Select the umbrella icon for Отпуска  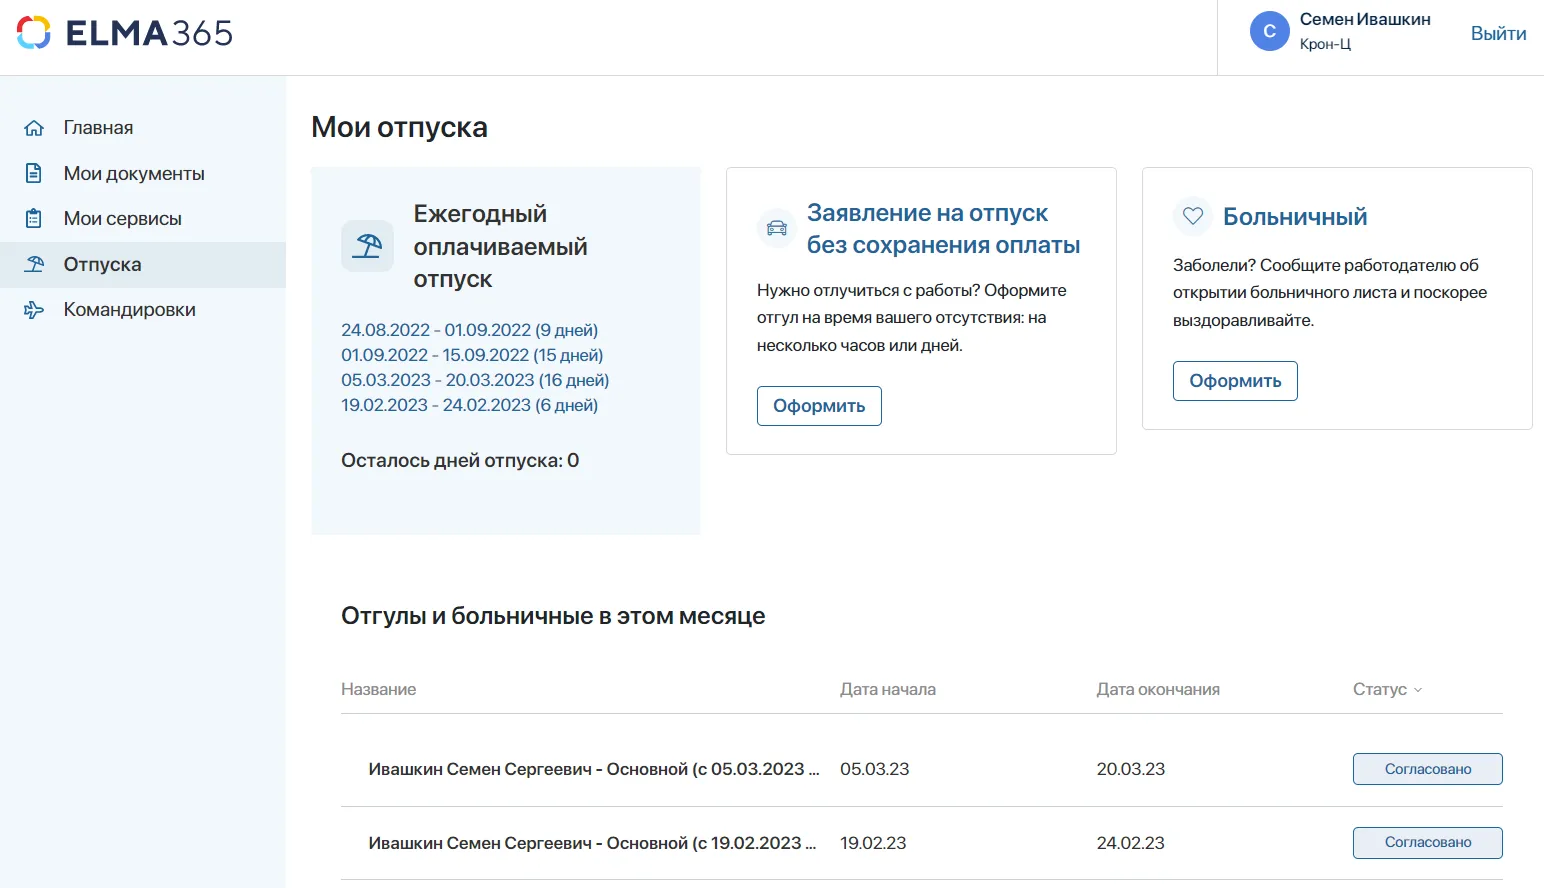tap(33, 263)
